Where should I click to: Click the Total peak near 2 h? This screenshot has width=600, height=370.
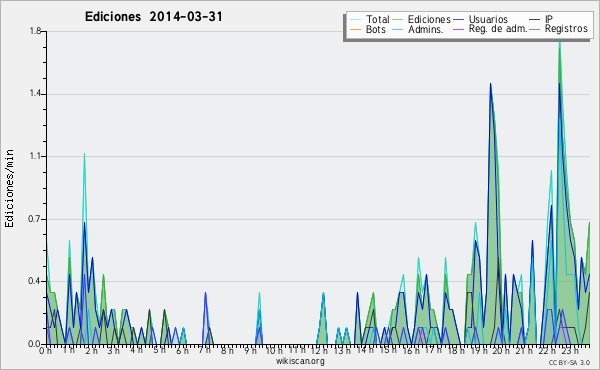(x=84, y=154)
